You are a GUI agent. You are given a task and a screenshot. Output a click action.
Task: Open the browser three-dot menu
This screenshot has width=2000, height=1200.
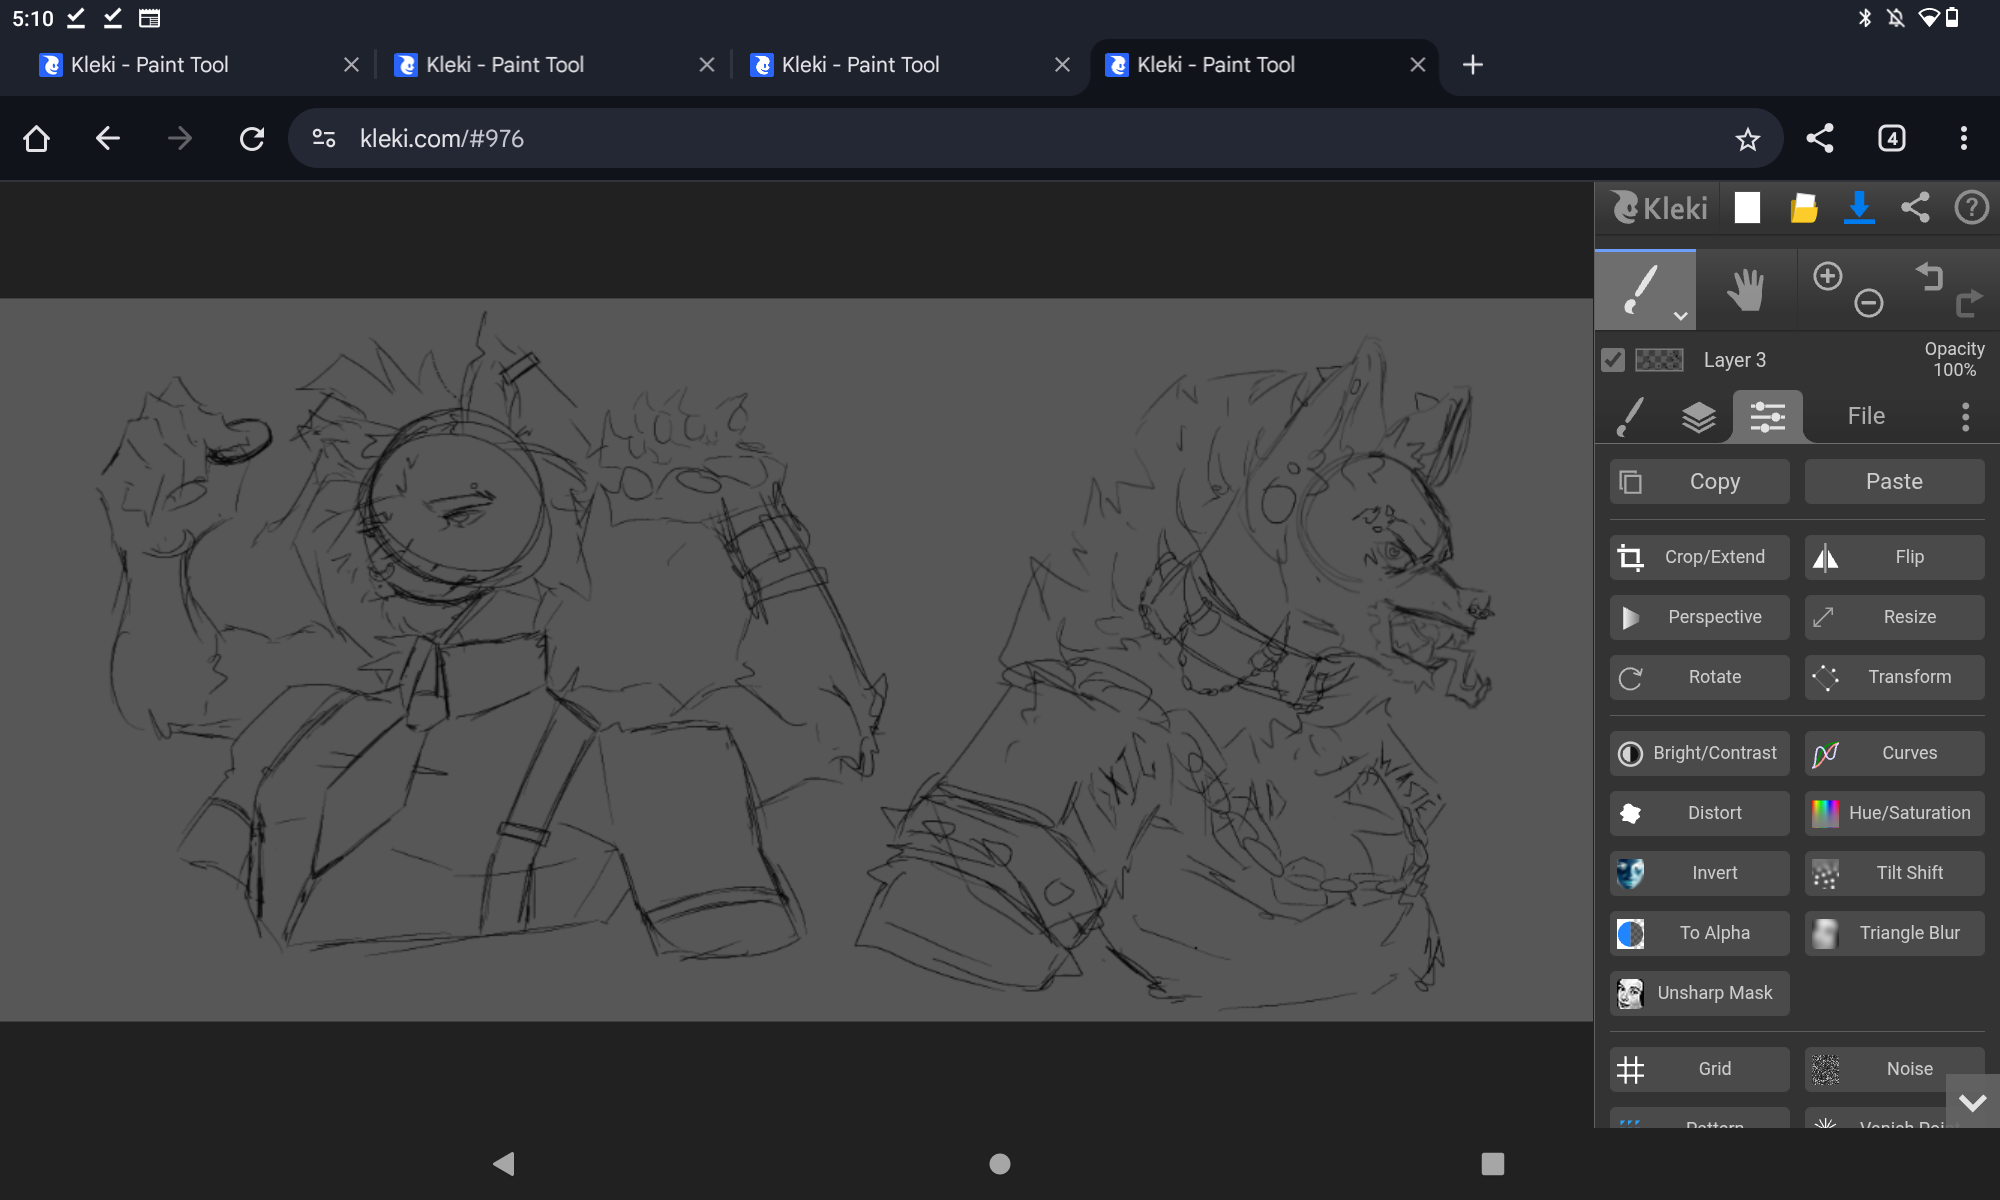(x=1964, y=138)
